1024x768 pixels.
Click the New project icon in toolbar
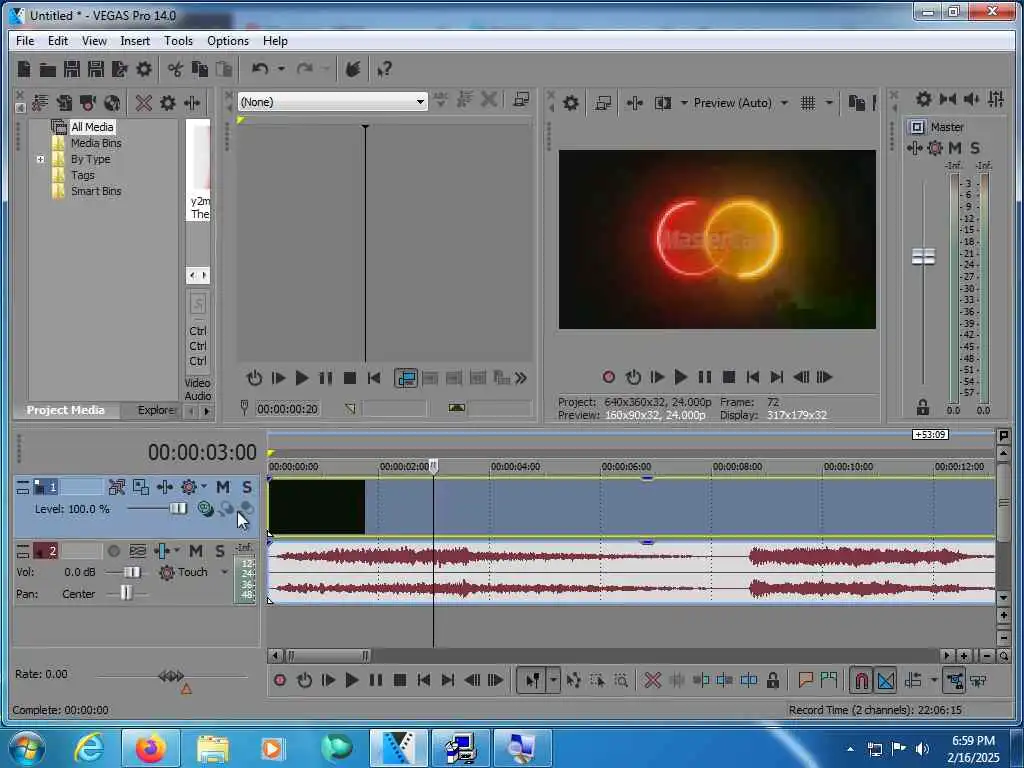[x=24, y=69]
